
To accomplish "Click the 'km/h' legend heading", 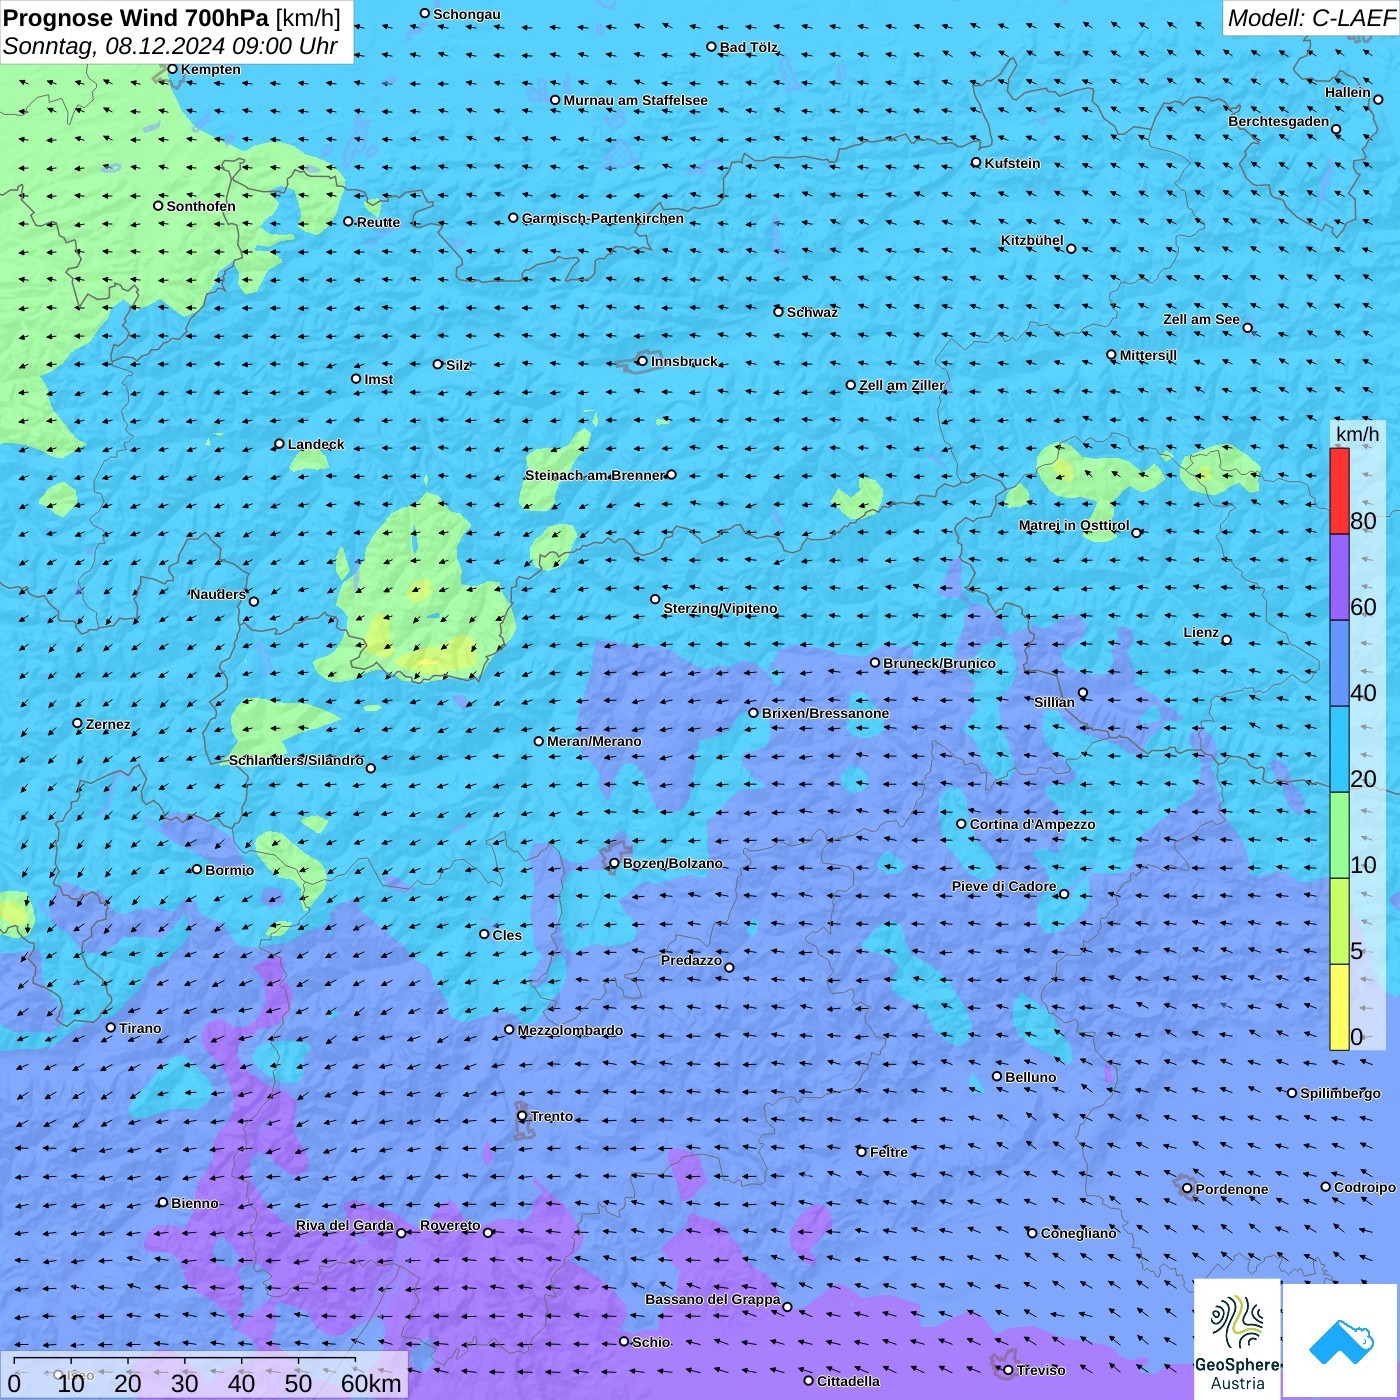I will [1358, 434].
